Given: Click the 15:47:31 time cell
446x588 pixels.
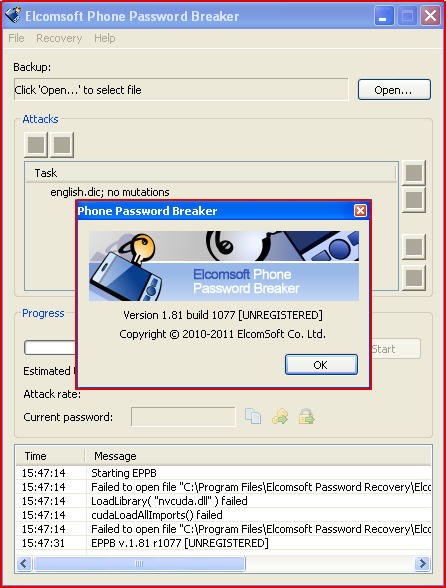Looking at the screenshot, I should click(43, 543).
